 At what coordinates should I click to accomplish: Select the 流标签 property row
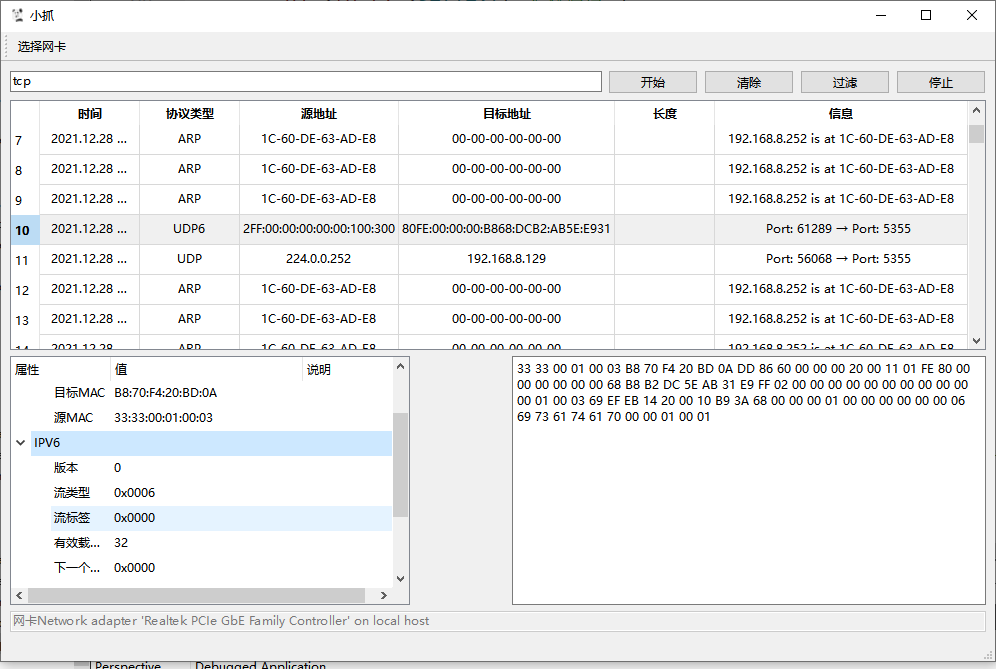pyautogui.click(x=150, y=517)
